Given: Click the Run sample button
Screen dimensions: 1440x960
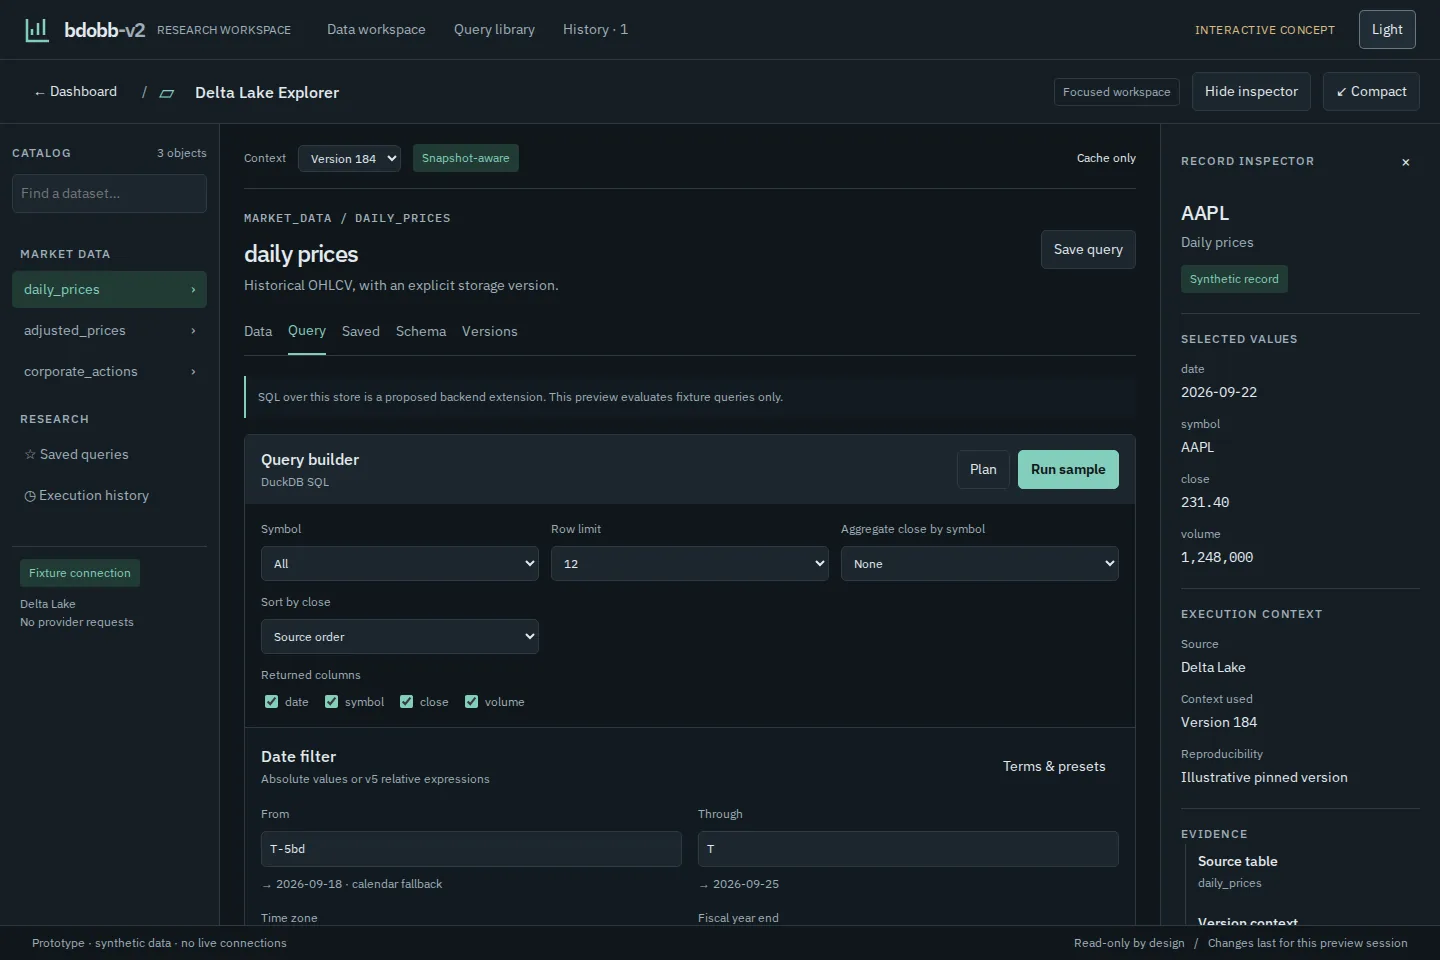Looking at the screenshot, I should (1068, 469).
